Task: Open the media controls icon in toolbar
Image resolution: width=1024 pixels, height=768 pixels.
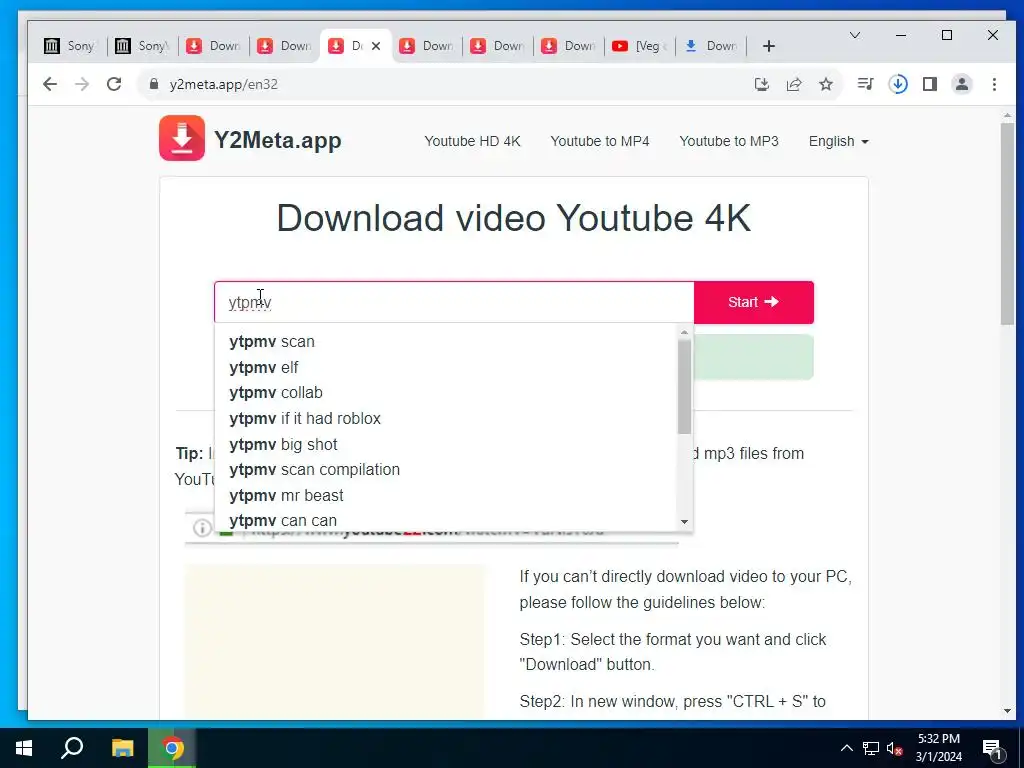Action: (865, 84)
